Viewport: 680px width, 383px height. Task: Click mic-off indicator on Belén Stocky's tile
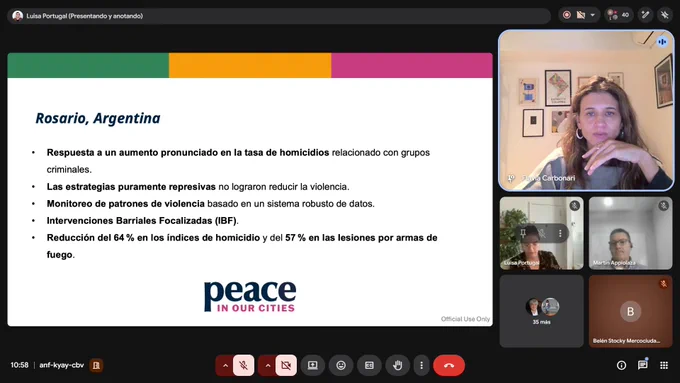663,284
